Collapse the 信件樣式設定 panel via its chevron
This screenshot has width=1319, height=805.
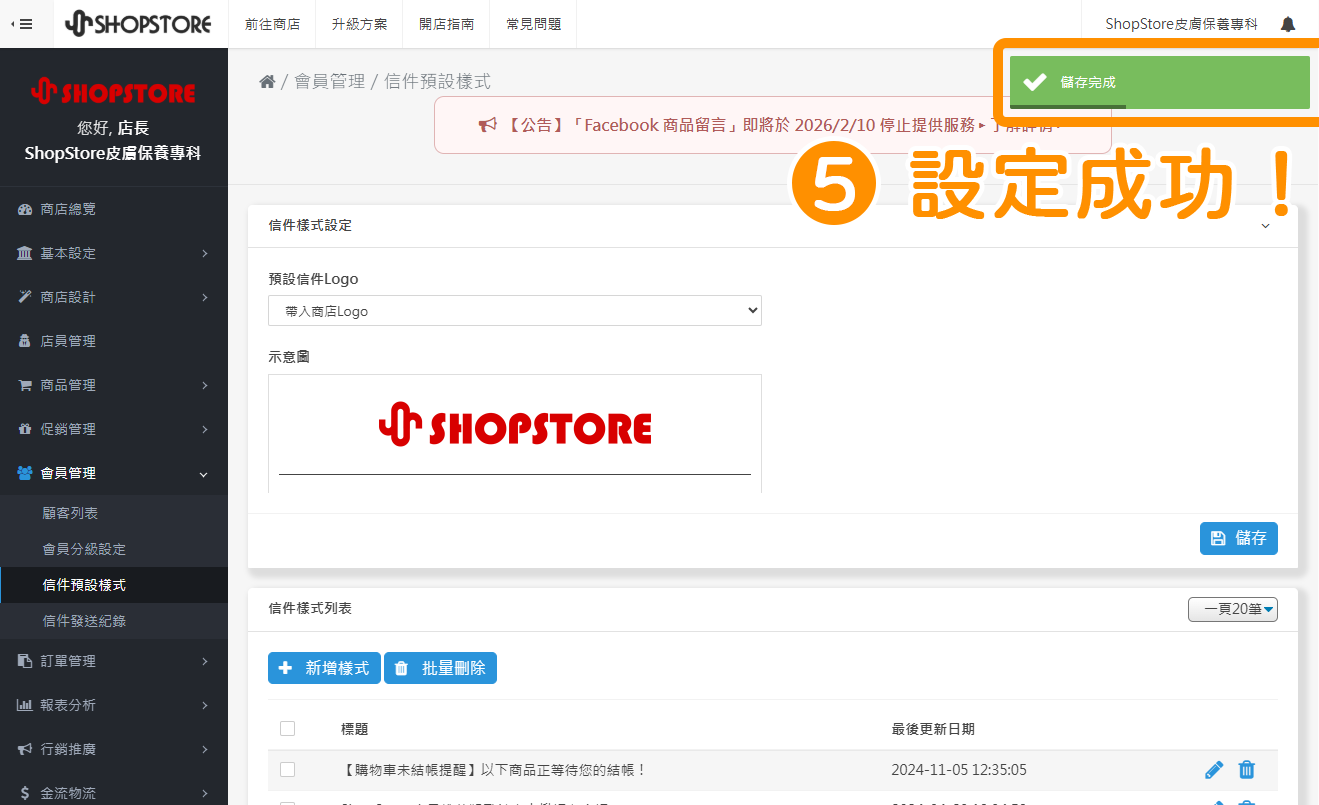point(1265,226)
